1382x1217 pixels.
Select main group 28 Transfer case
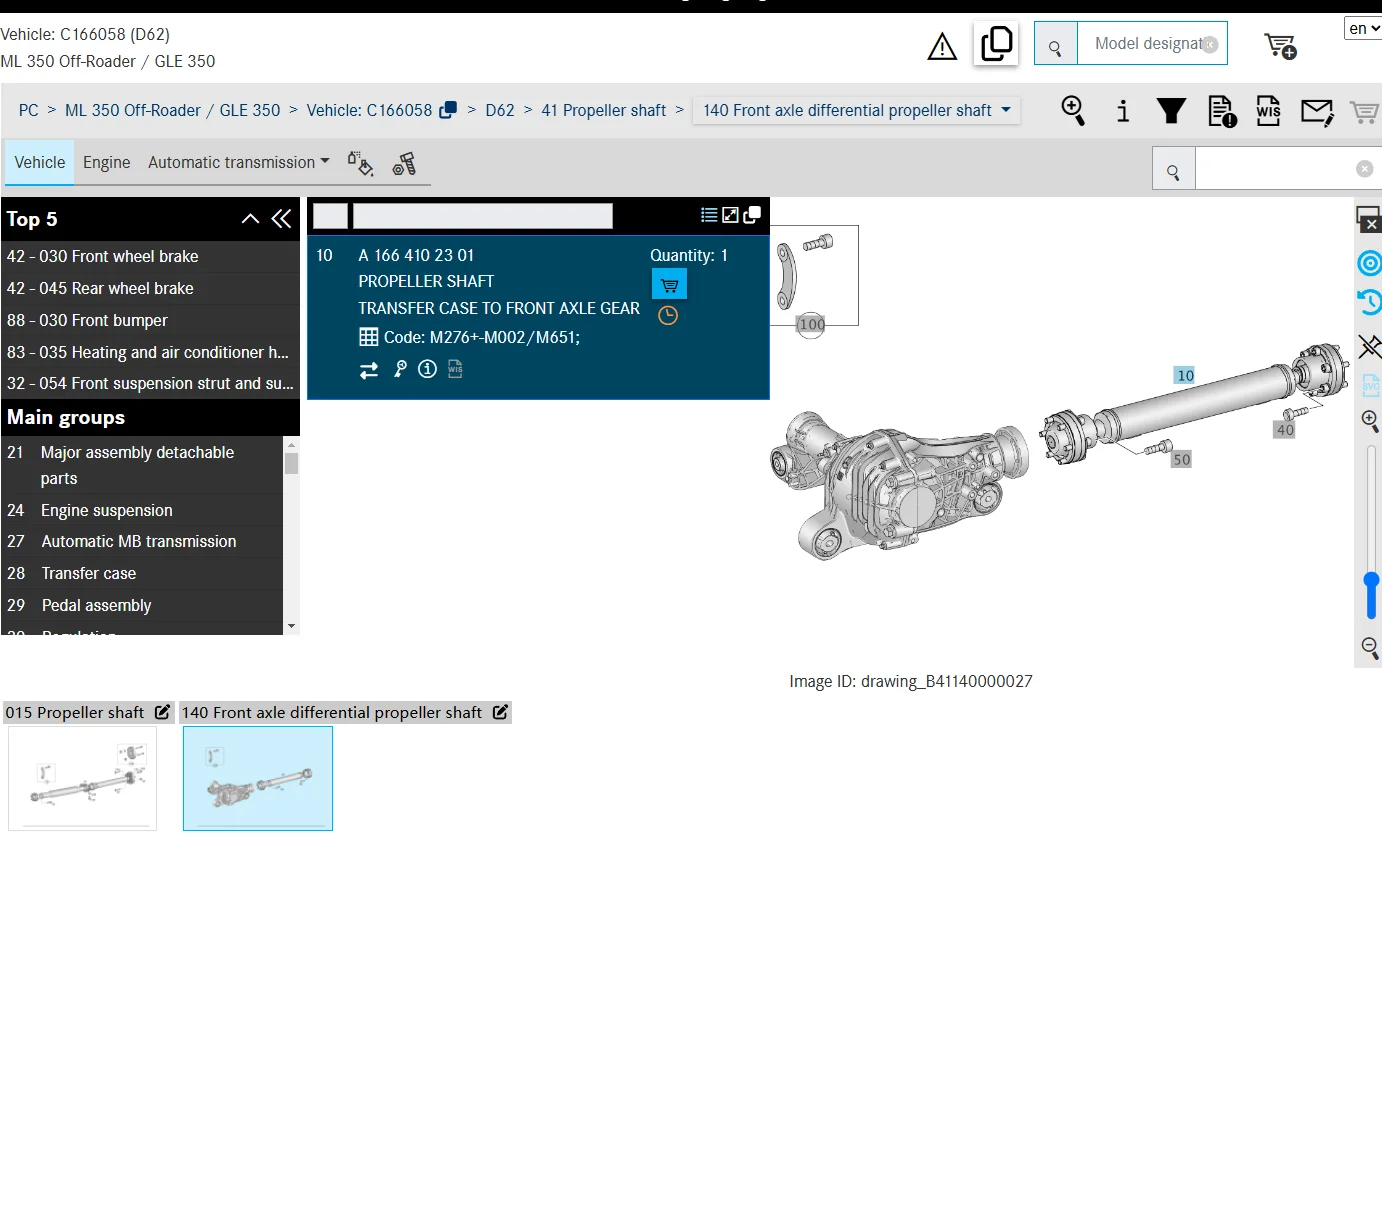(142, 574)
